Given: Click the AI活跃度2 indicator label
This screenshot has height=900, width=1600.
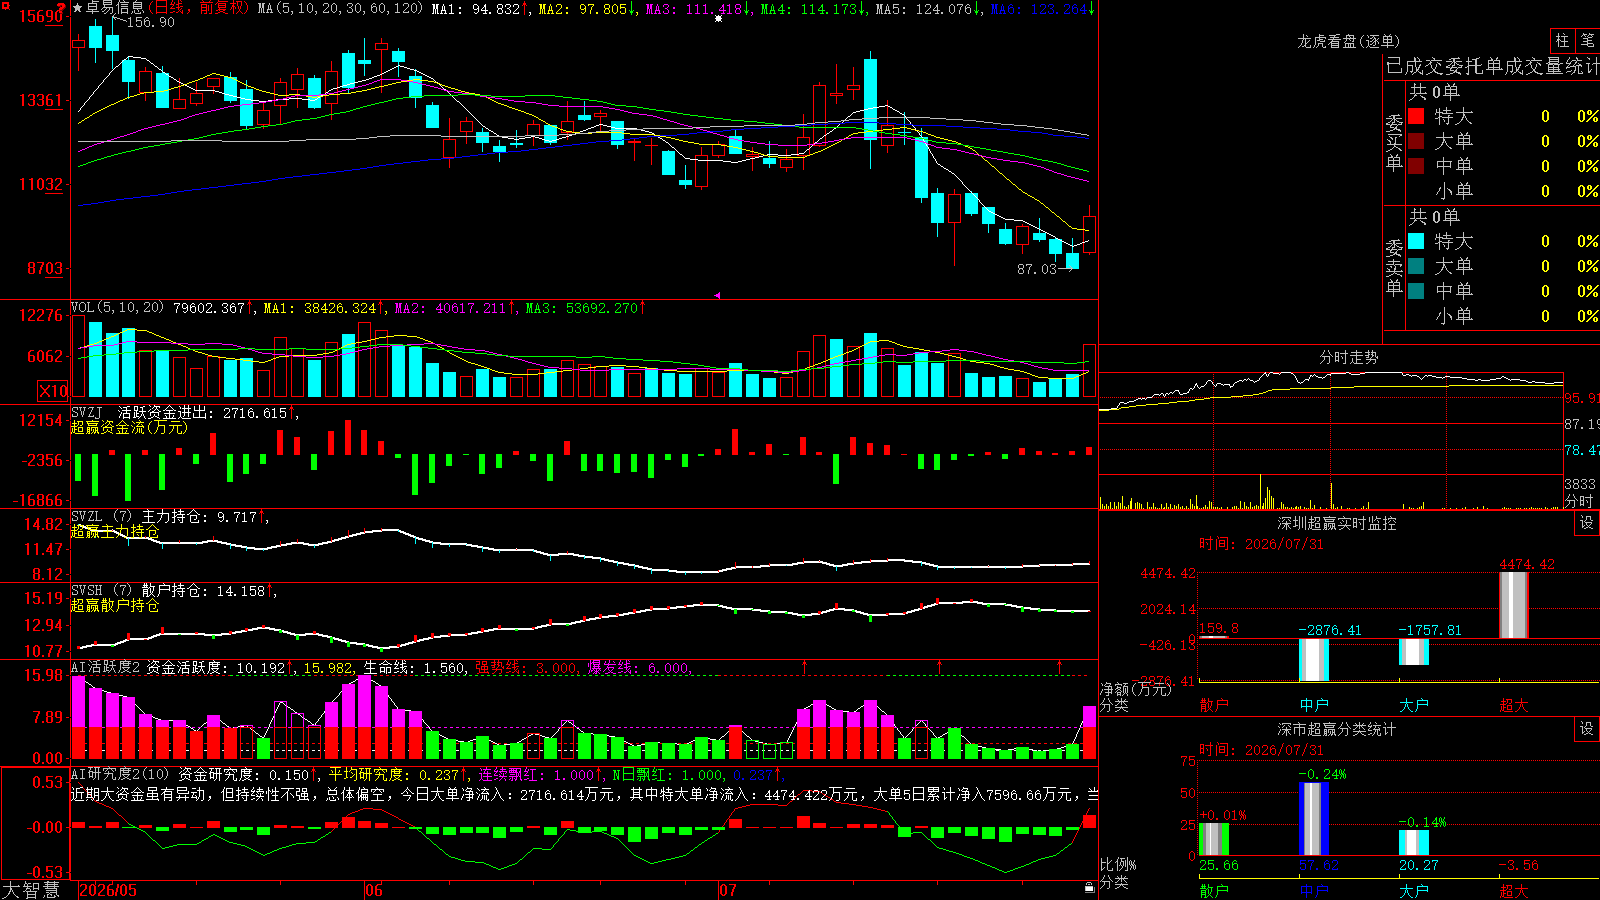Looking at the screenshot, I should pos(105,667).
